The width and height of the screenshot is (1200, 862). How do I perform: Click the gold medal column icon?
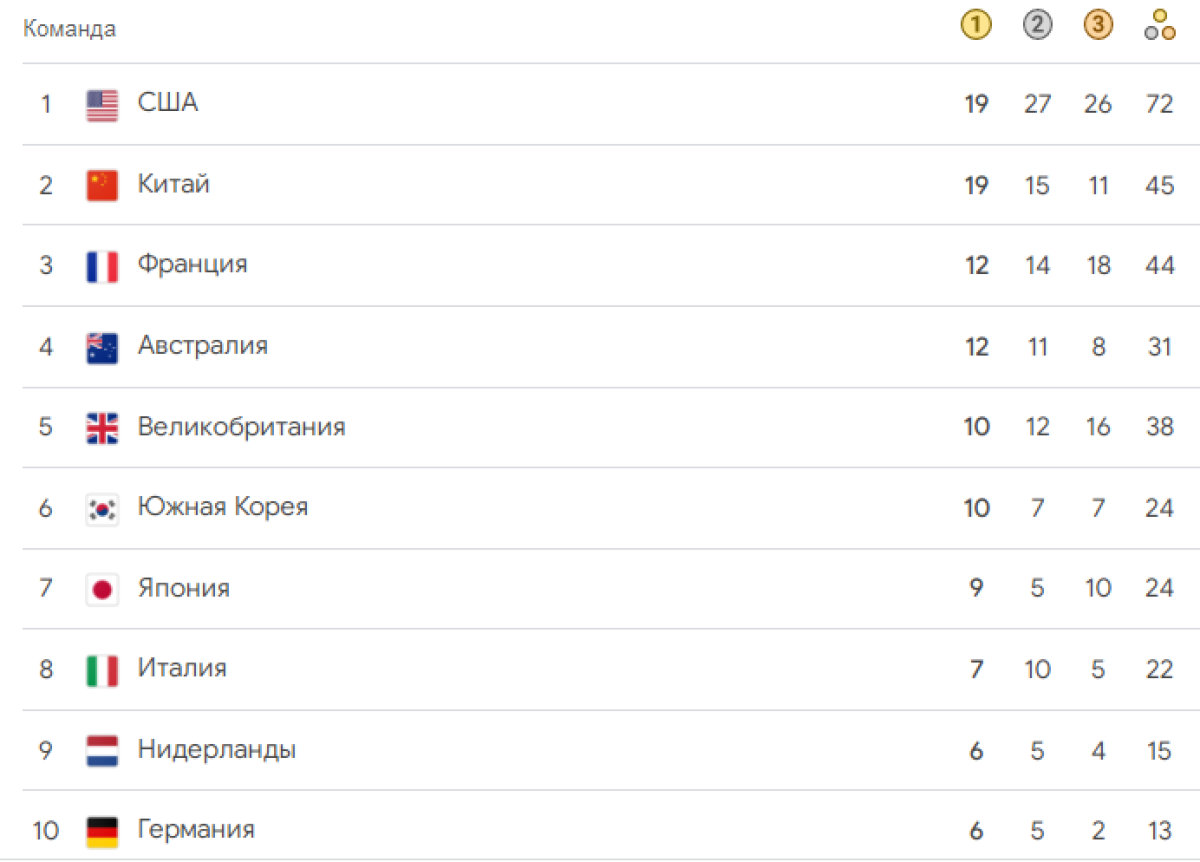tap(976, 26)
